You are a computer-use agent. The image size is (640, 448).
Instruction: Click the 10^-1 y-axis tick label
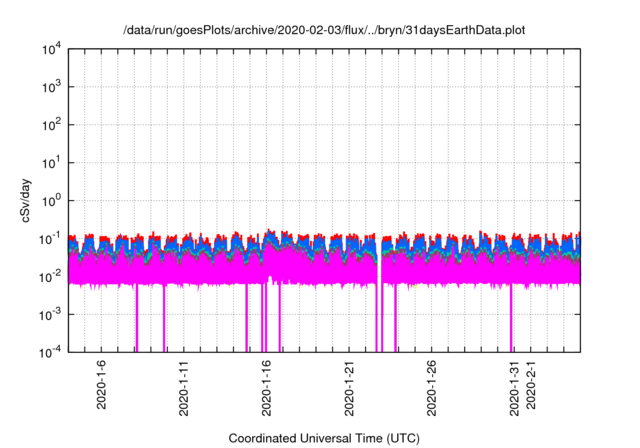(50, 238)
